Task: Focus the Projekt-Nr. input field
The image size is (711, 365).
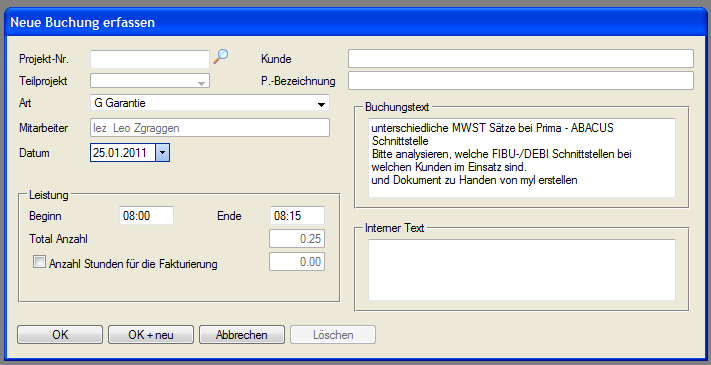Action: (x=150, y=59)
